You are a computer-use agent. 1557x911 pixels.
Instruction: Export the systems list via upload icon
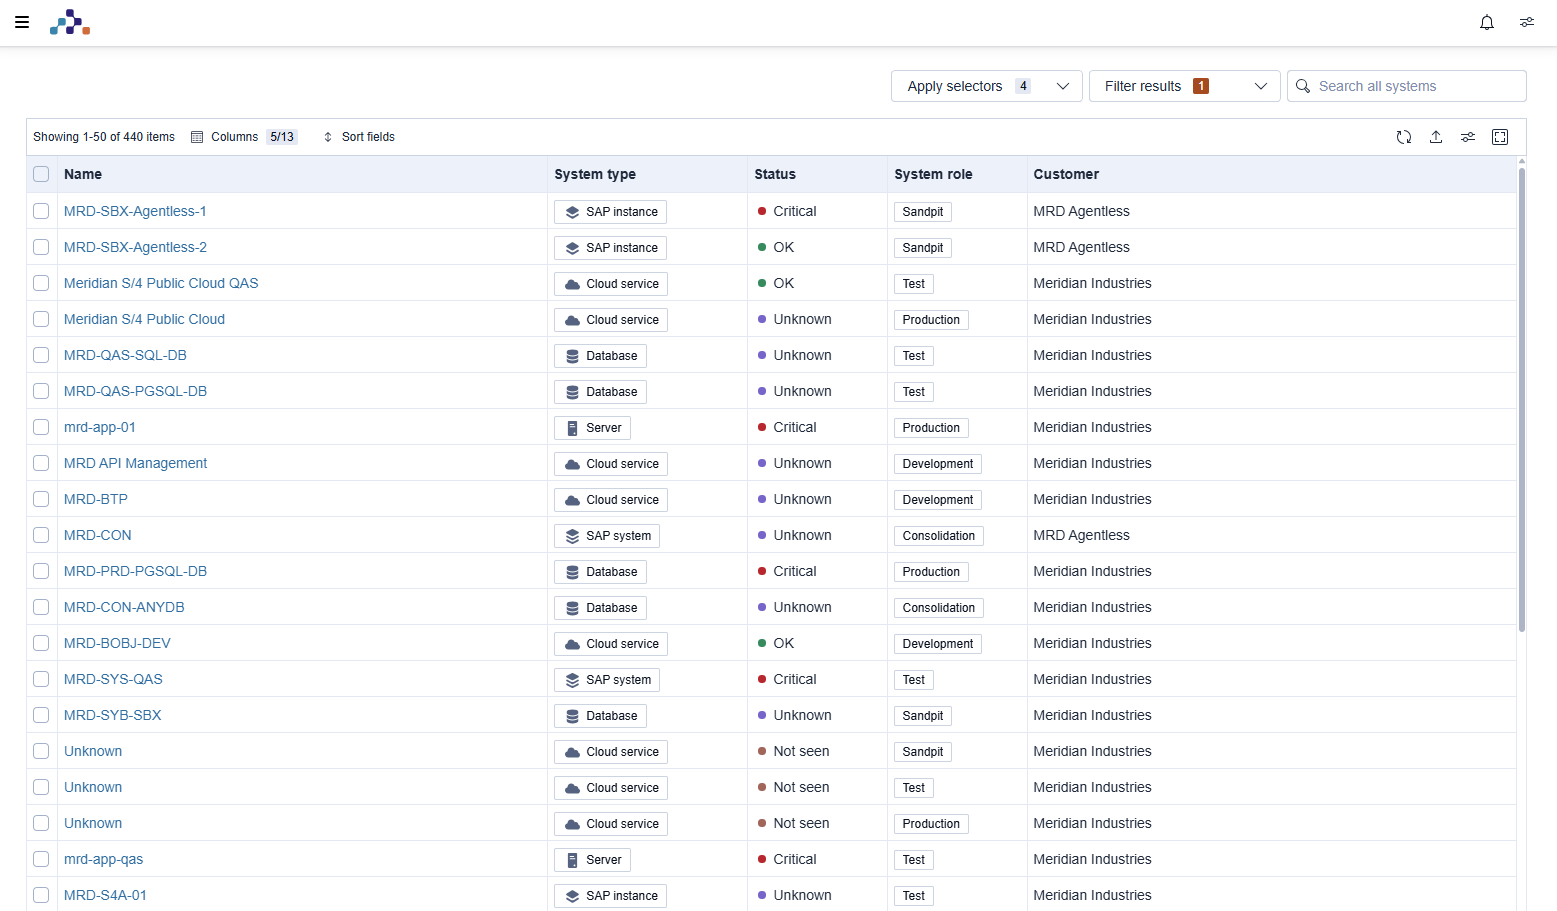[1436, 137]
